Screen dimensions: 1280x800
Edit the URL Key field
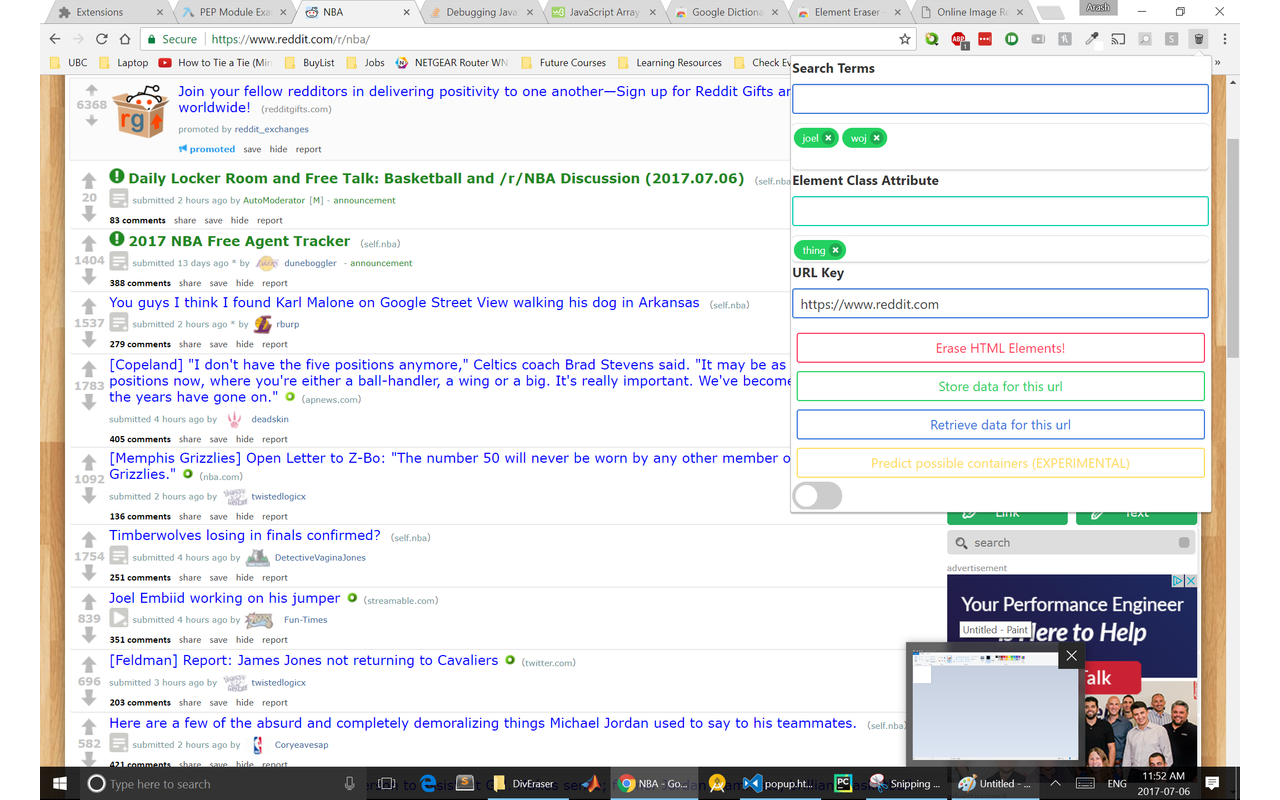(x=1000, y=303)
